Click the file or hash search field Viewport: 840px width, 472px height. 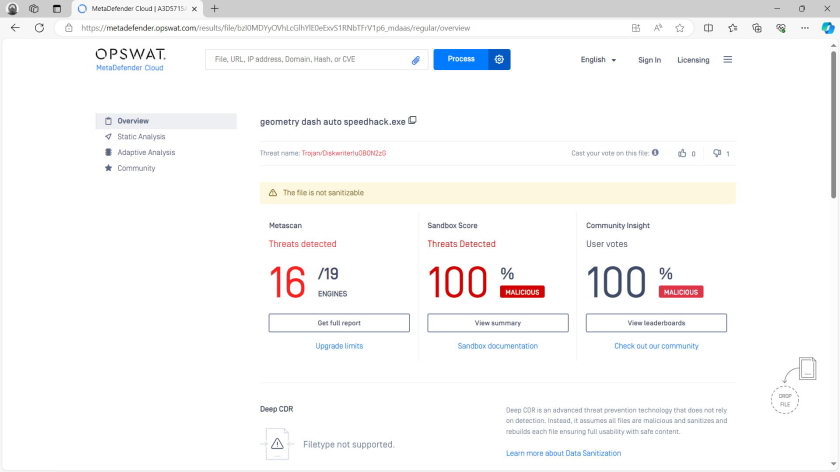pos(310,60)
